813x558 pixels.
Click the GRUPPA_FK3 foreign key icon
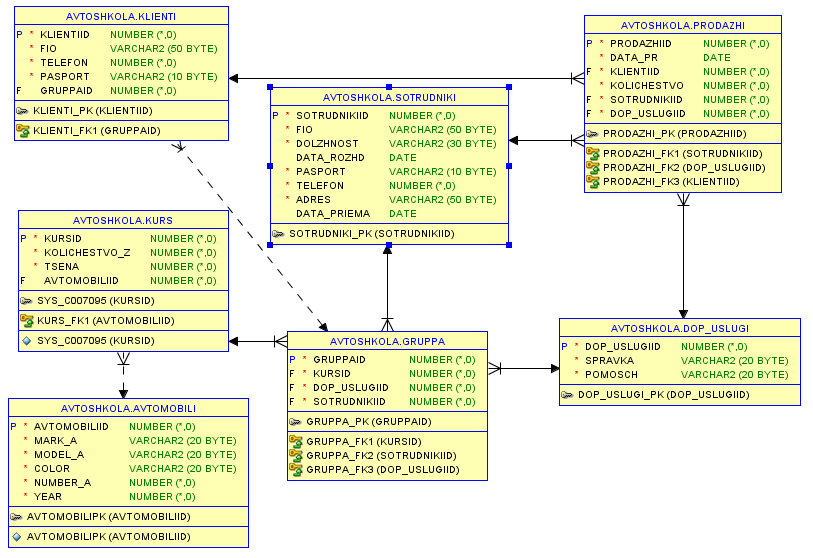[296, 469]
